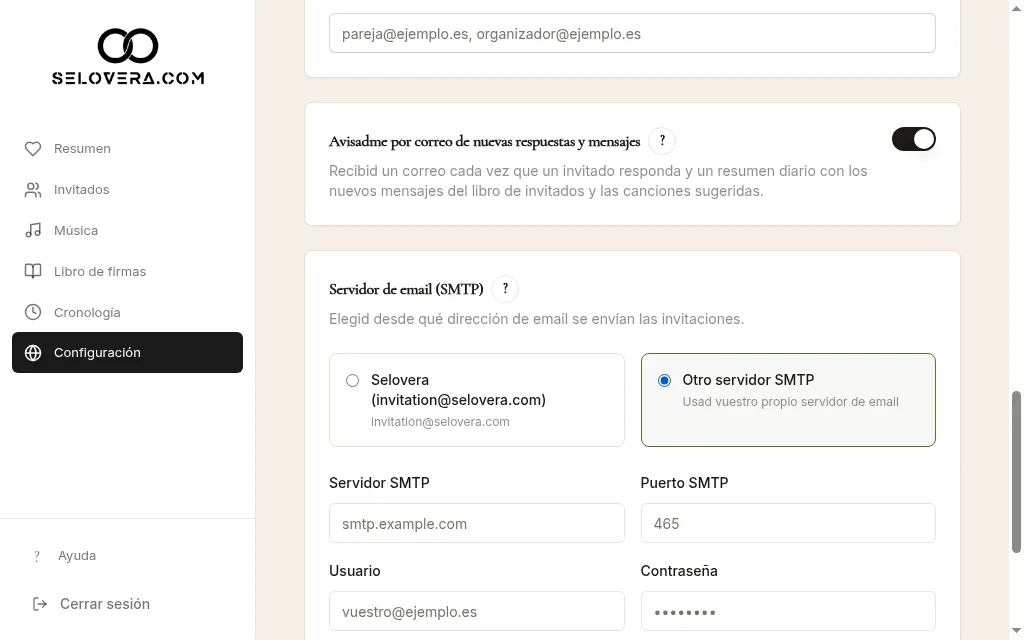
Task: Select the Selovera invitation@selovera.com radio option
Action: click(x=352, y=381)
